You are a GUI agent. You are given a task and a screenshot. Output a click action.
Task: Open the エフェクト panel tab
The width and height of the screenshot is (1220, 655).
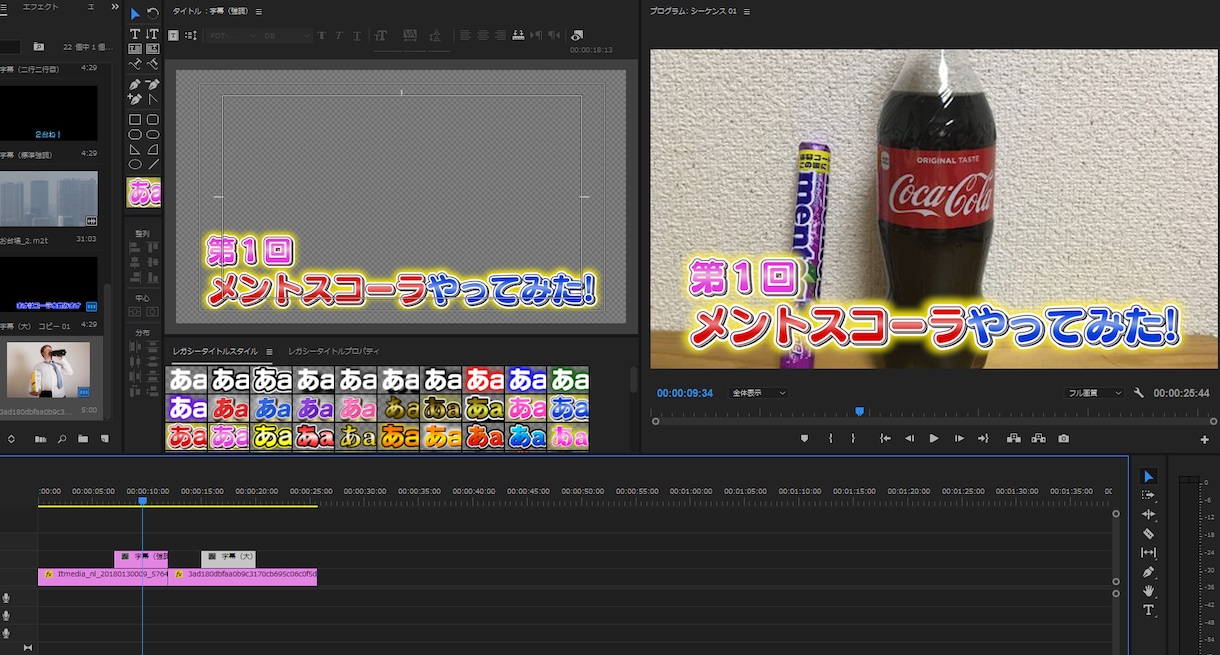coord(41,7)
